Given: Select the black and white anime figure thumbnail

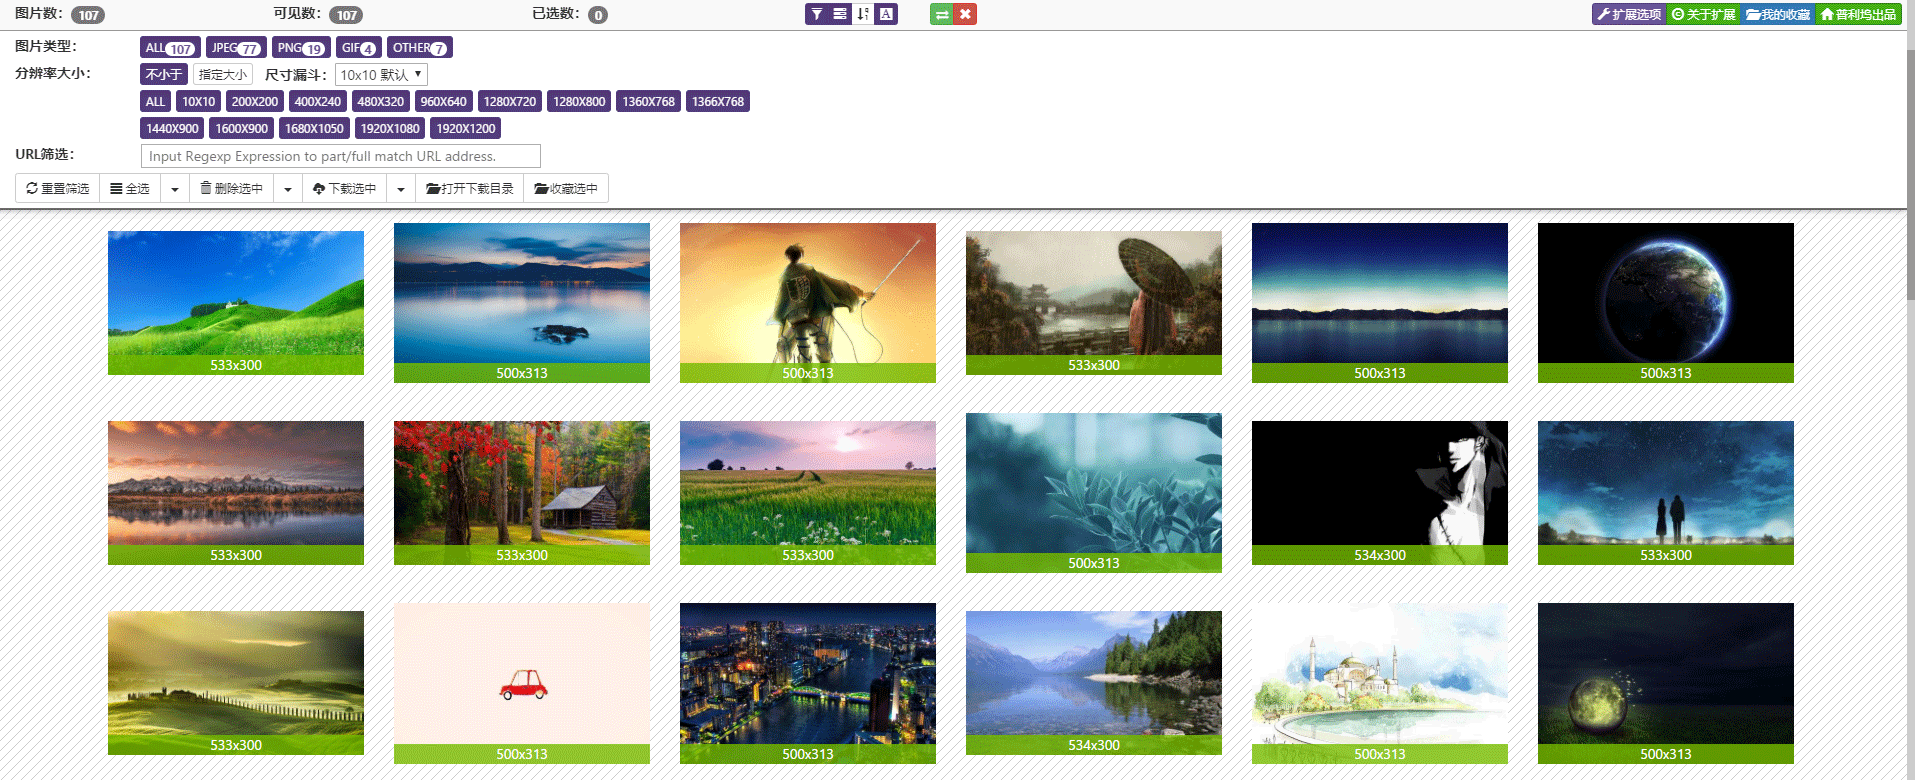Looking at the screenshot, I should (x=1380, y=493).
